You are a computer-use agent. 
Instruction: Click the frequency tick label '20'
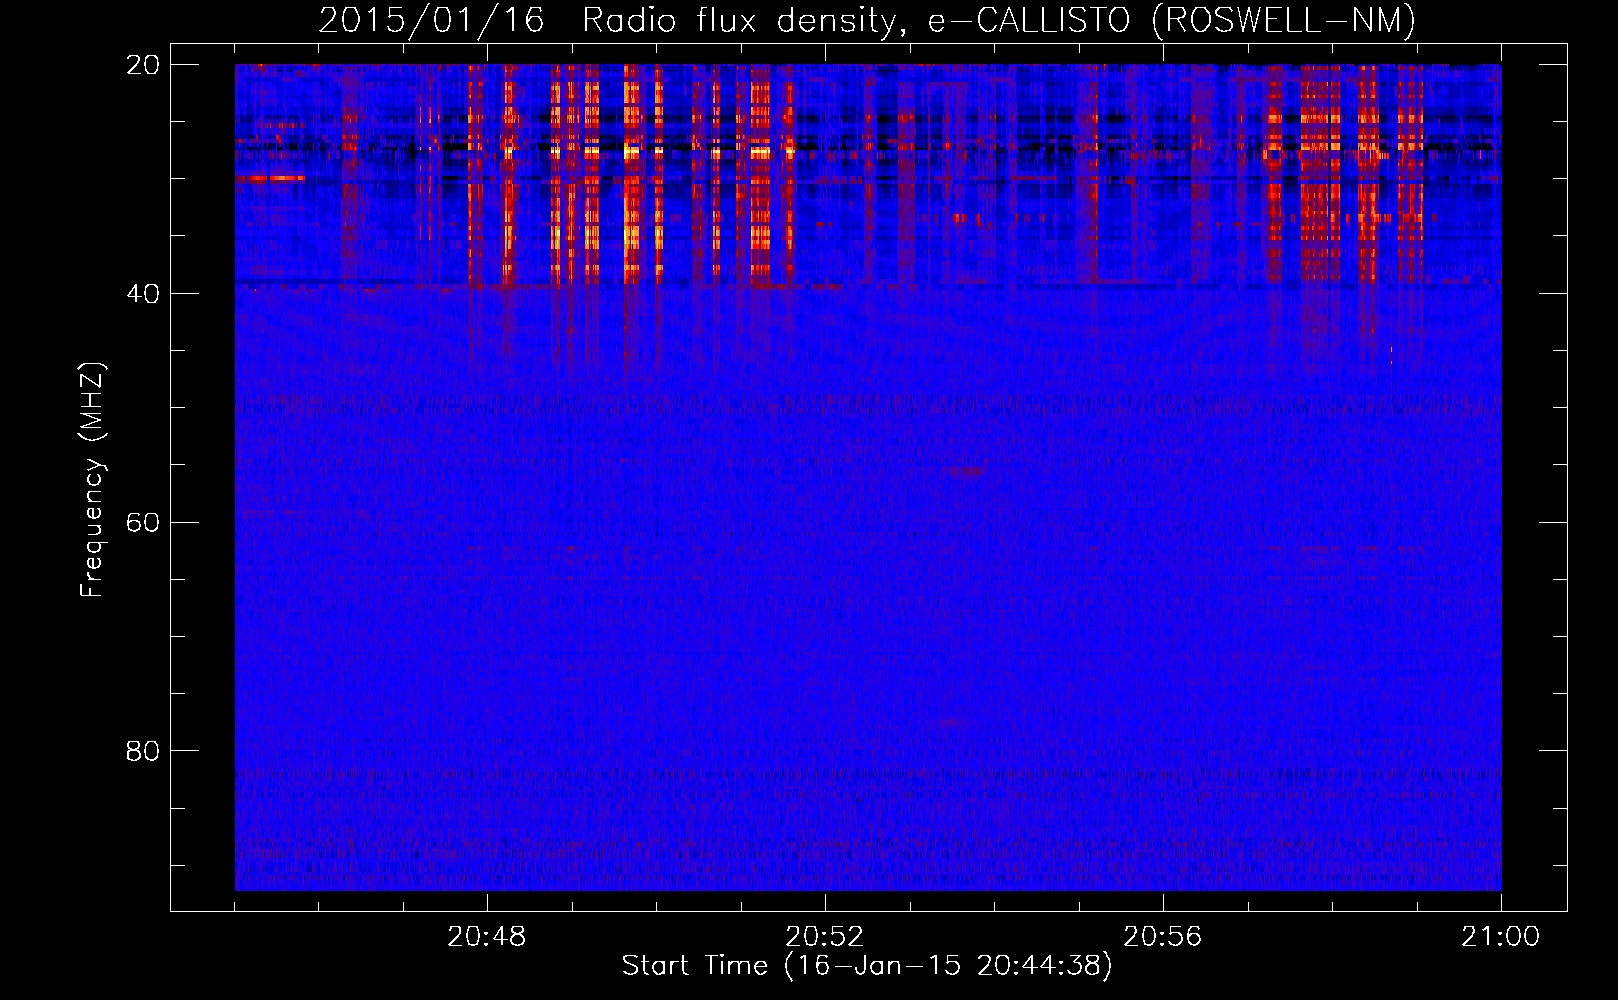click(143, 65)
